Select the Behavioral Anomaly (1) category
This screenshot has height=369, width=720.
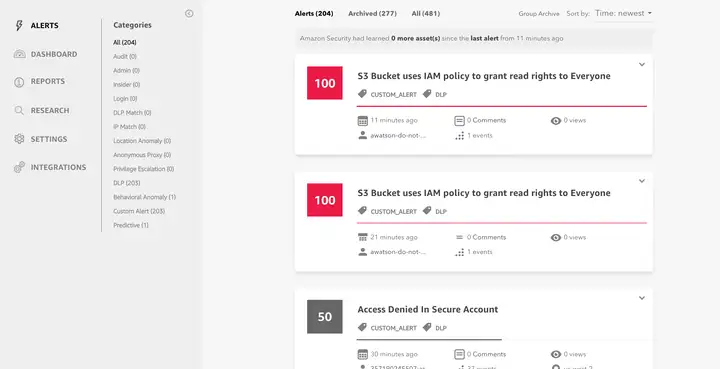(x=145, y=197)
